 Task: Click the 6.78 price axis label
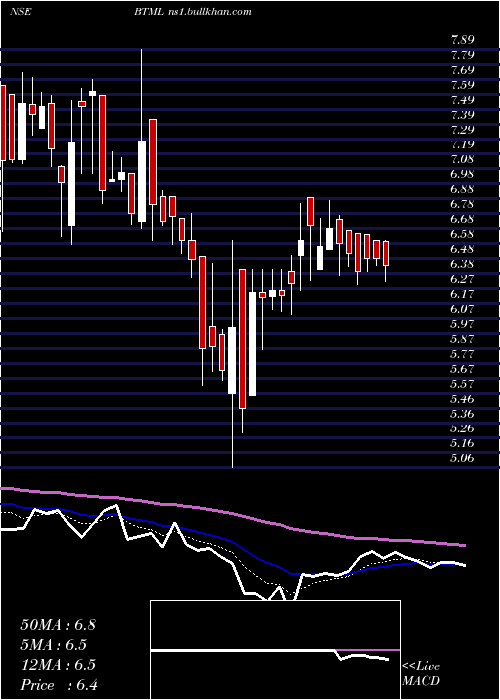tap(463, 204)
